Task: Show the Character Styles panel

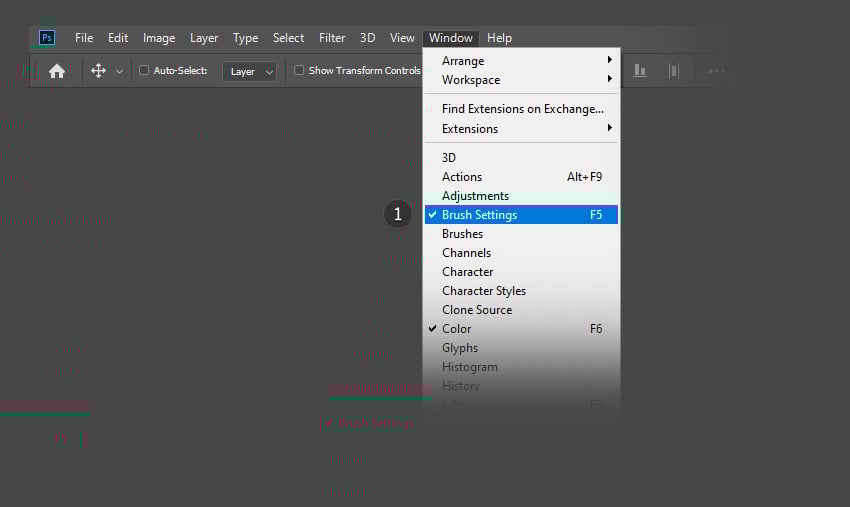Action: 521,291
